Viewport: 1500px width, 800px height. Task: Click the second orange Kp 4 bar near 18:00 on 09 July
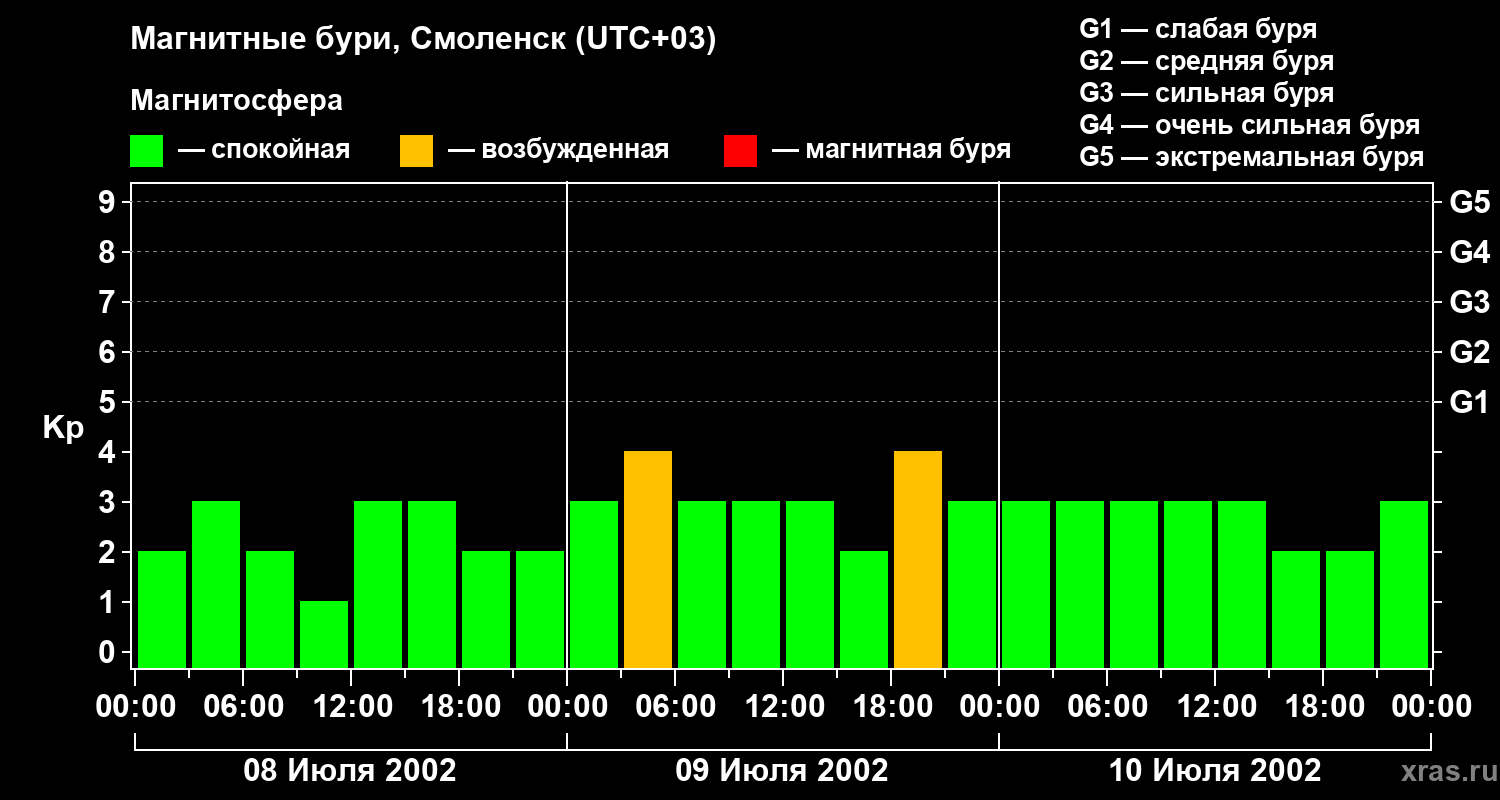918,560
